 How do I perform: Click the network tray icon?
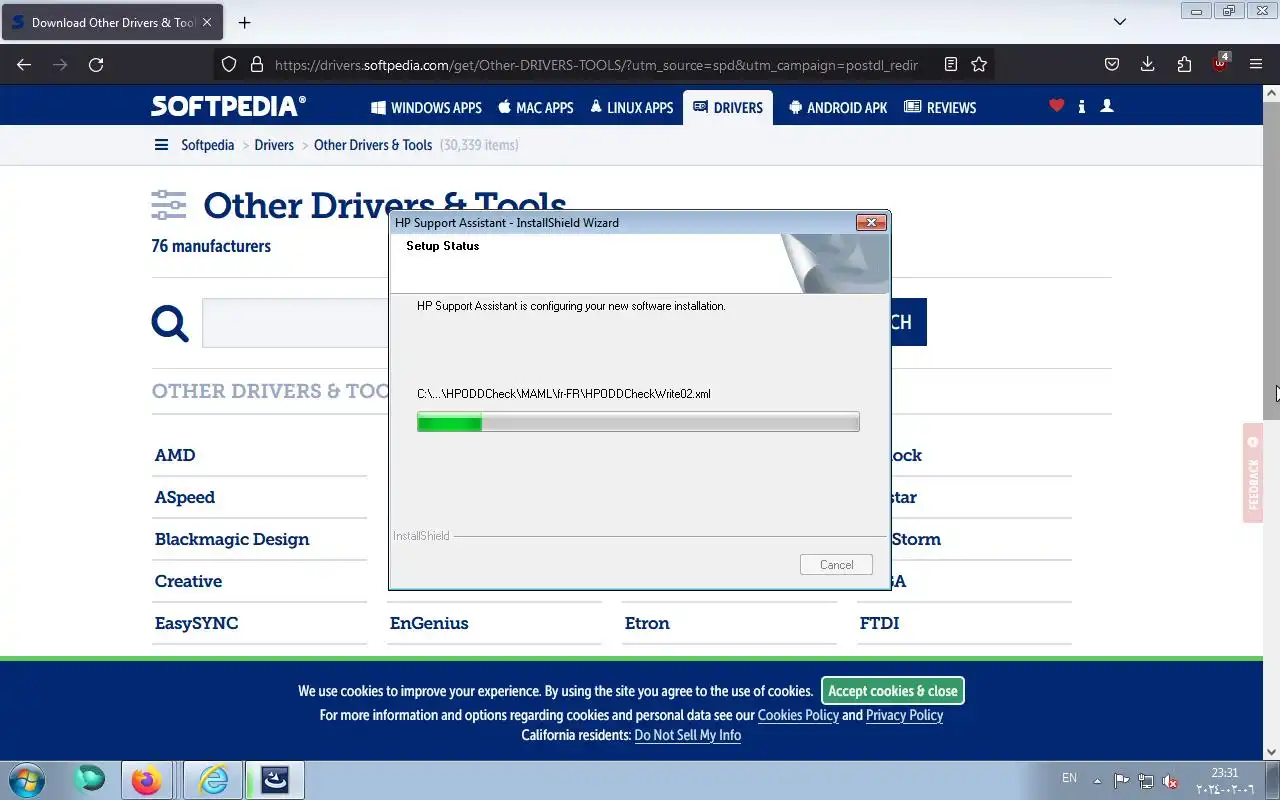pos(1146,781)
